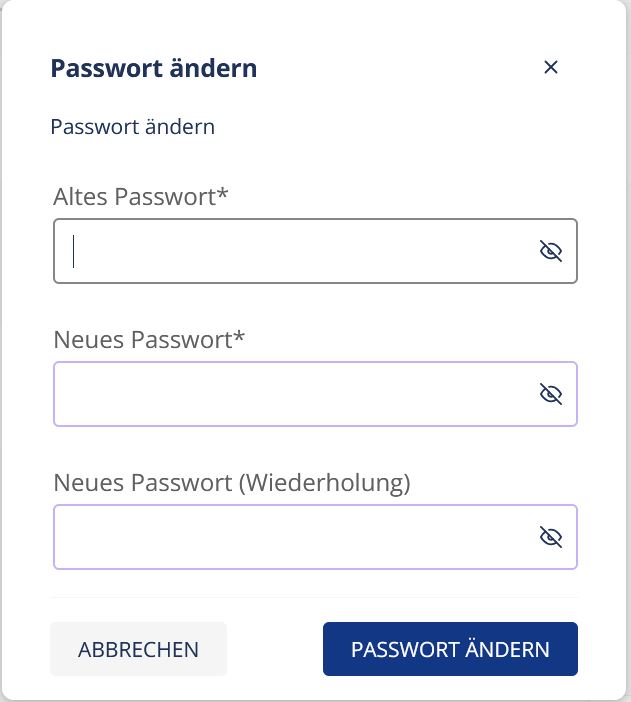Viewport: 631px width, 702px height.
Task: Click the Passwort ändern subtitle text
Action: click(x=132, y=127)
